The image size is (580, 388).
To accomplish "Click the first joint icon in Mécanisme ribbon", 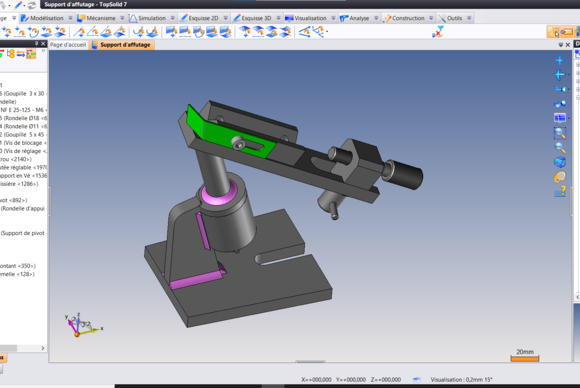I will [7, 32].
